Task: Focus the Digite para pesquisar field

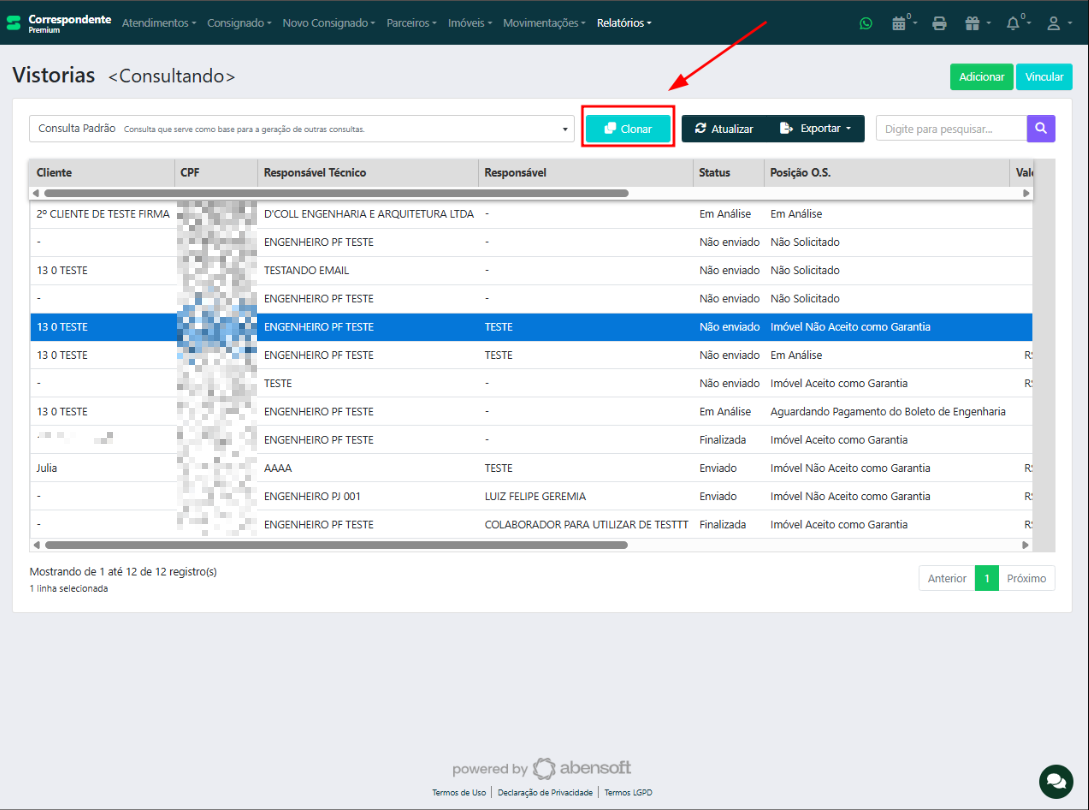Action: (x=951, y=128)
